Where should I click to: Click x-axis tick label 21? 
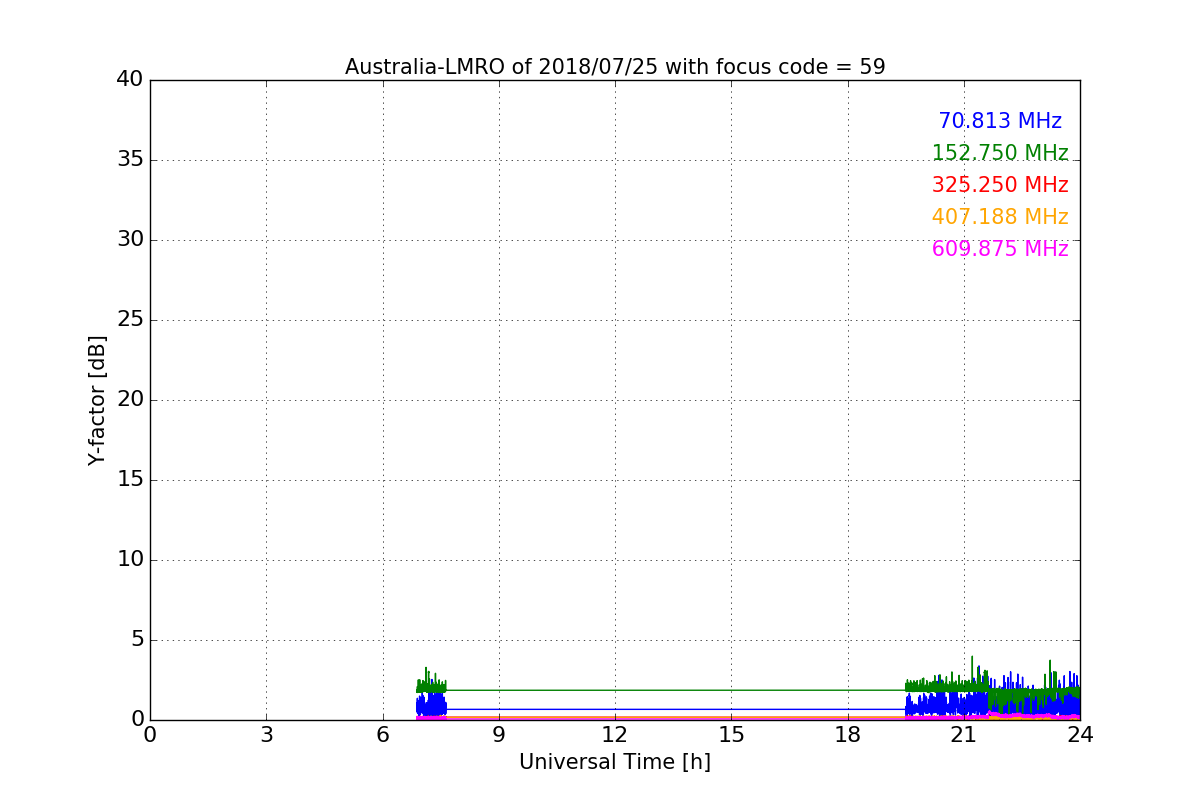tap(964, 735)
